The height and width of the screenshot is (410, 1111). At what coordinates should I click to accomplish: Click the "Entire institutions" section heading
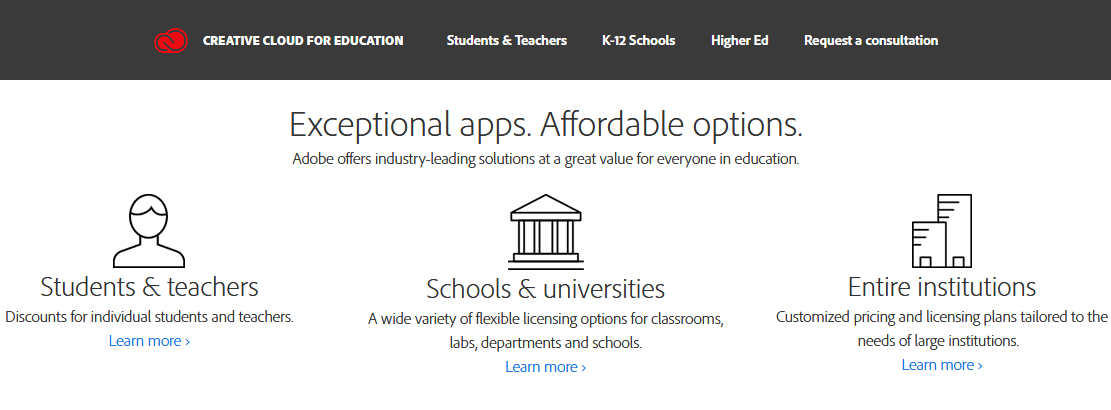tap(942, 287)
